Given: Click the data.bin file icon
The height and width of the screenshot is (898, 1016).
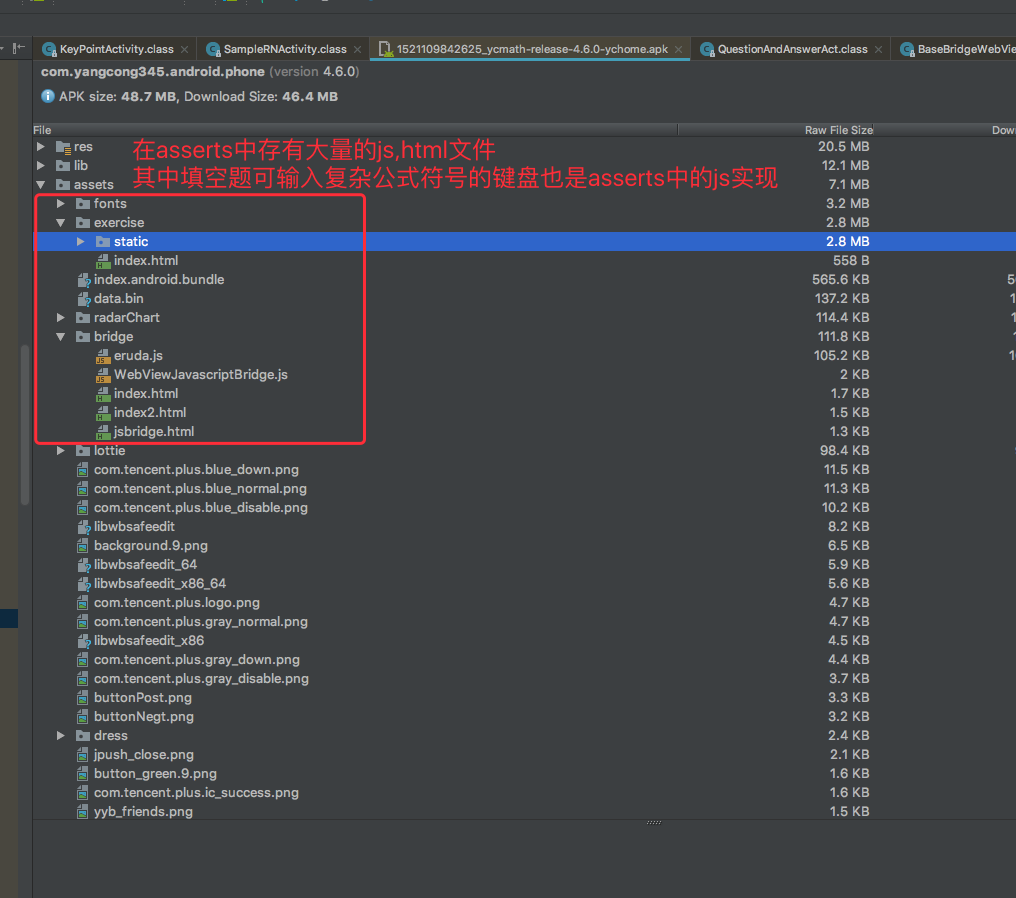Looking at the screenshot, I should tap(83, 299).
